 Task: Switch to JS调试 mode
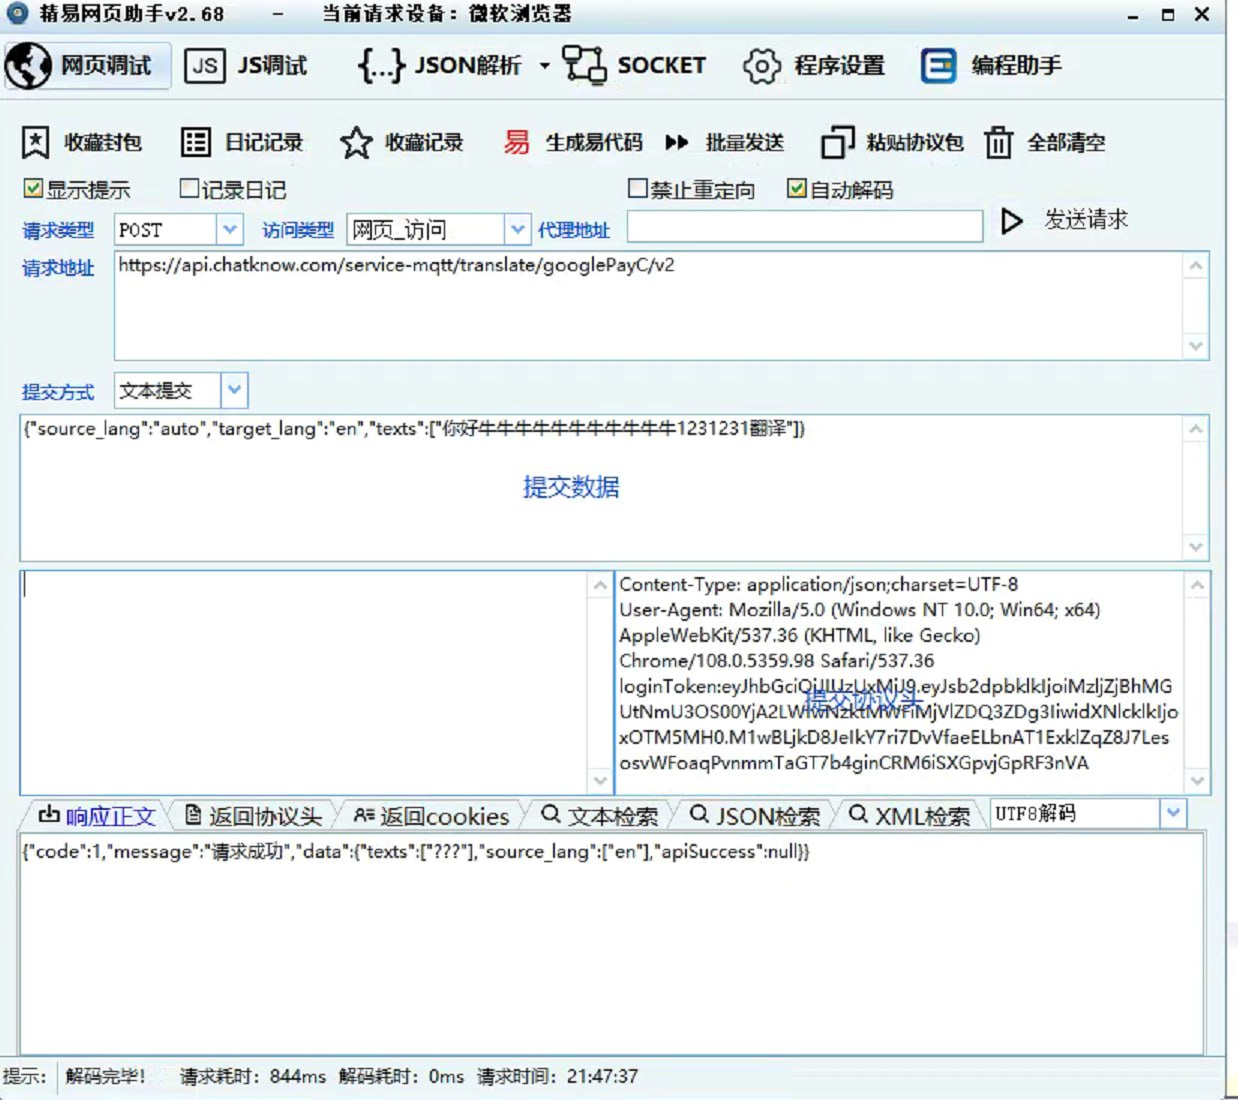coord(247,66)
